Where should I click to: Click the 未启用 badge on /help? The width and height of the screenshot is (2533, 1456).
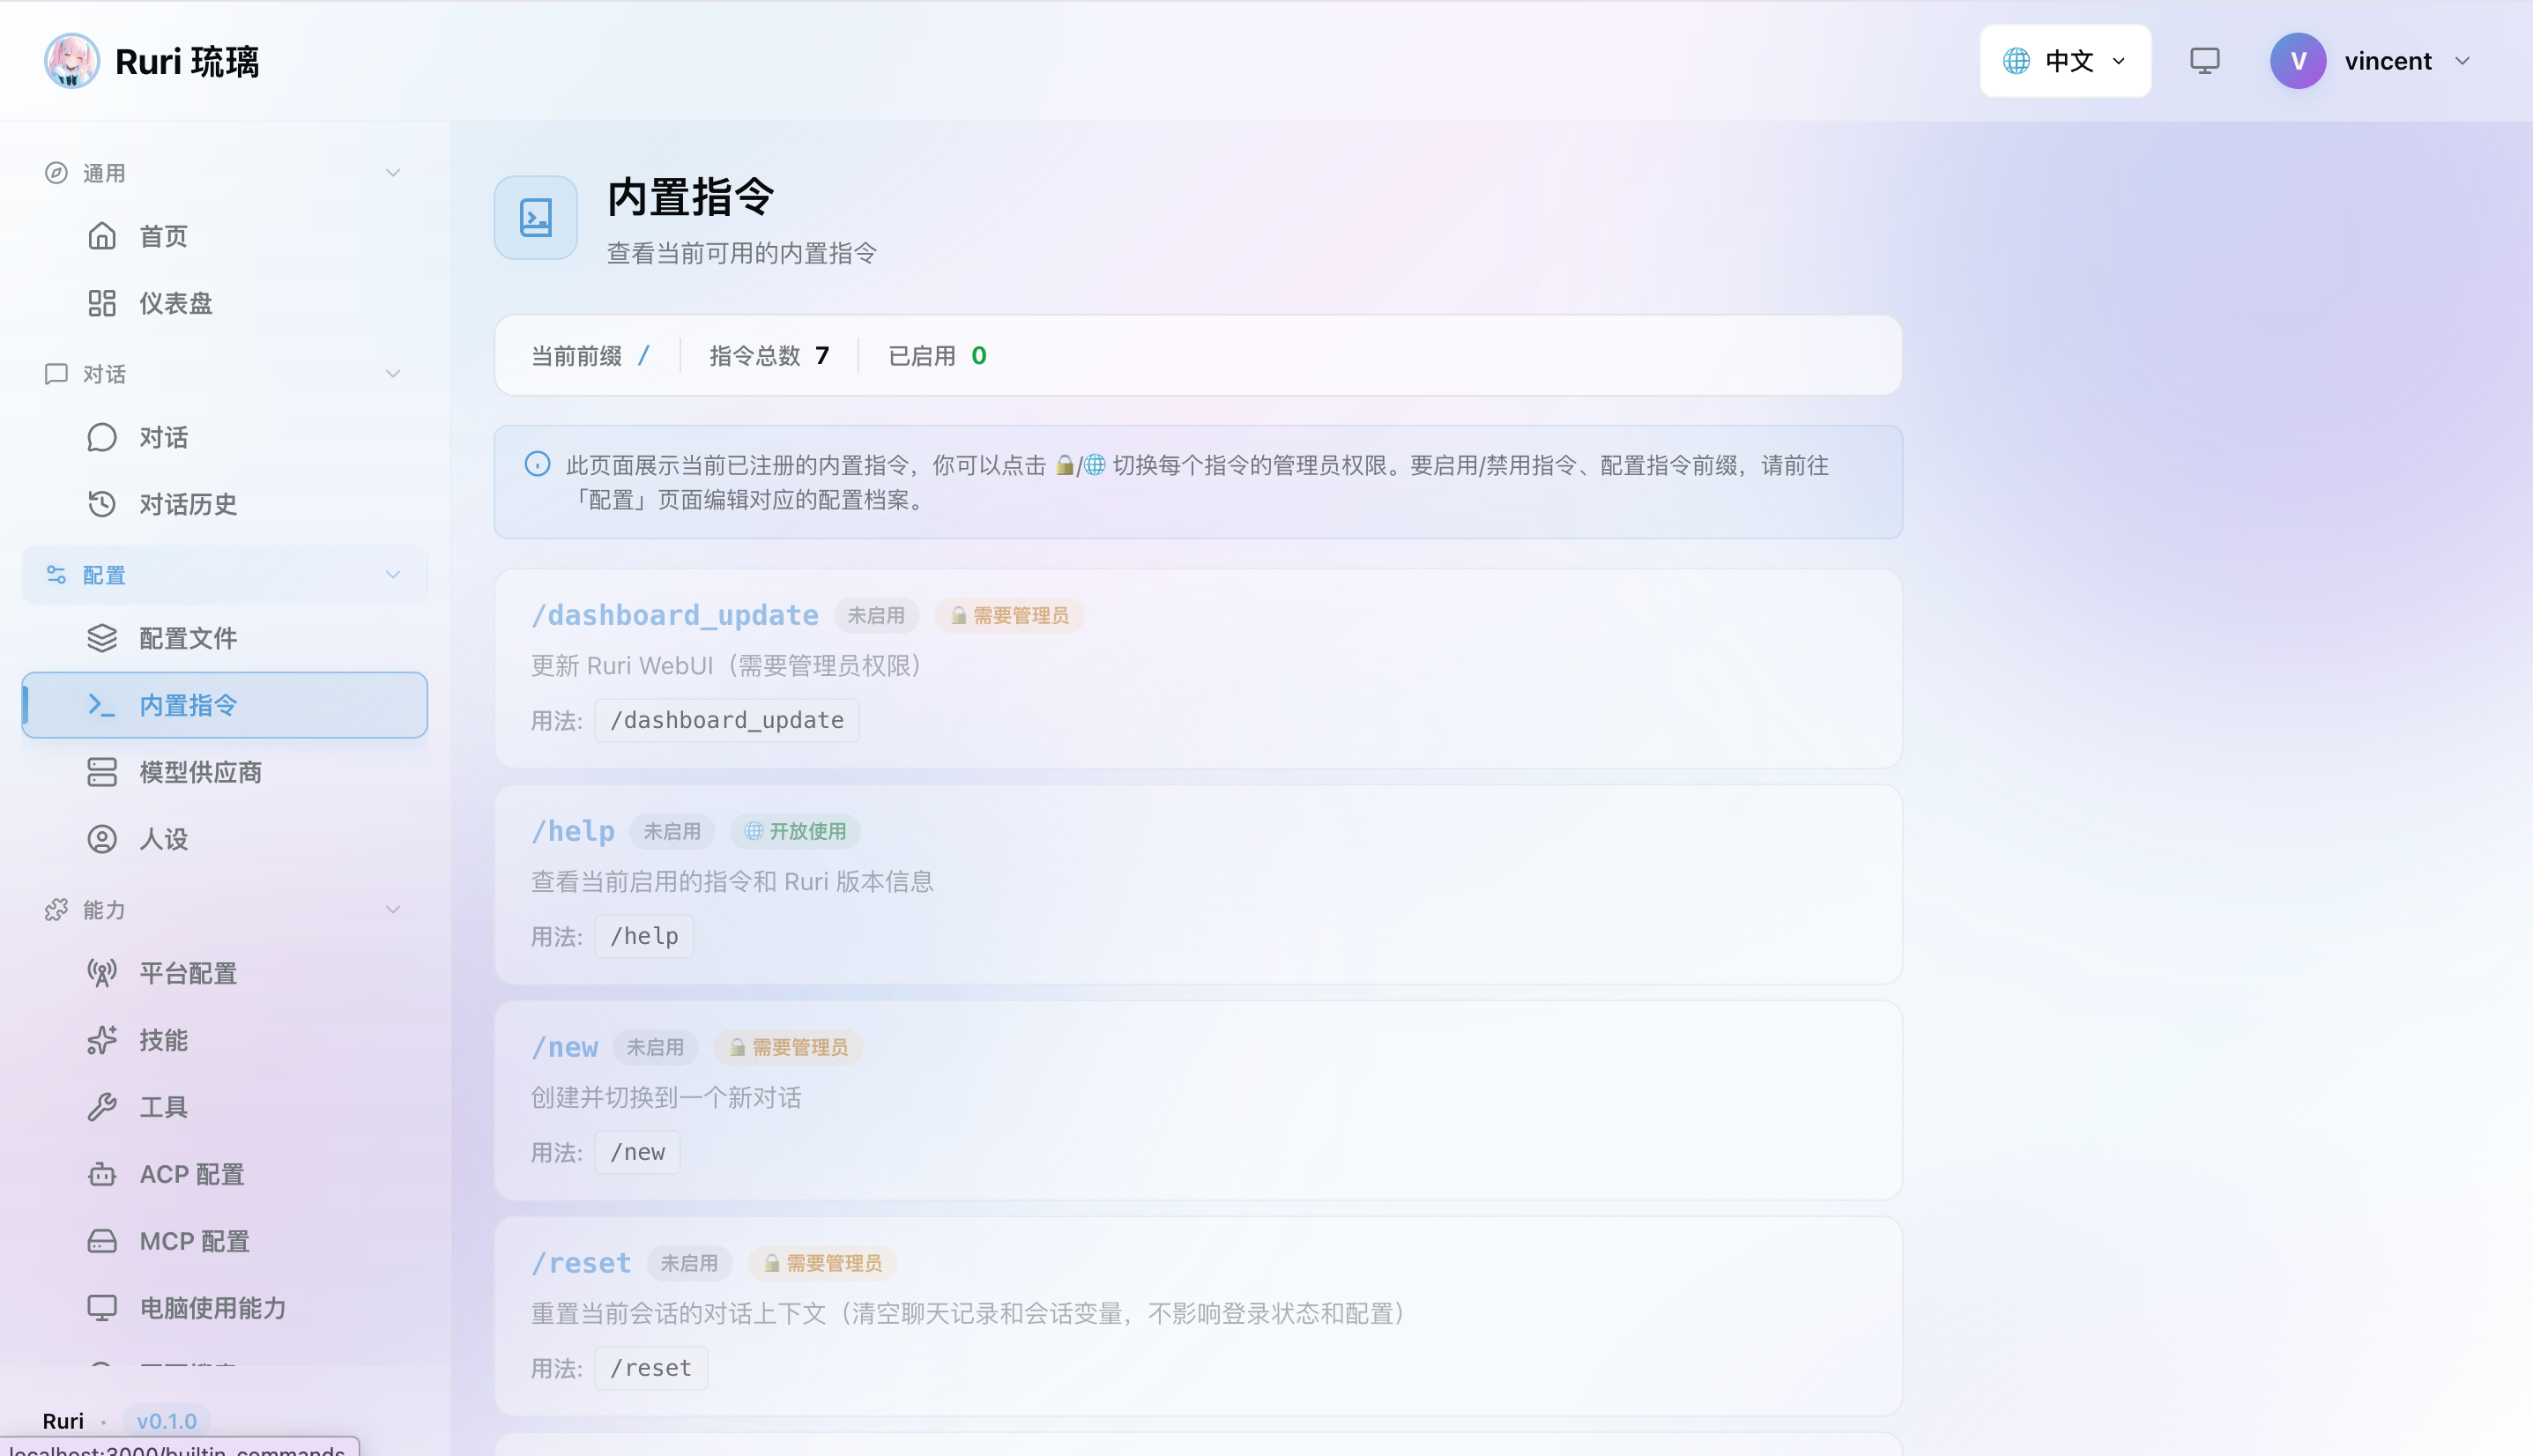(x=672, y=832)
